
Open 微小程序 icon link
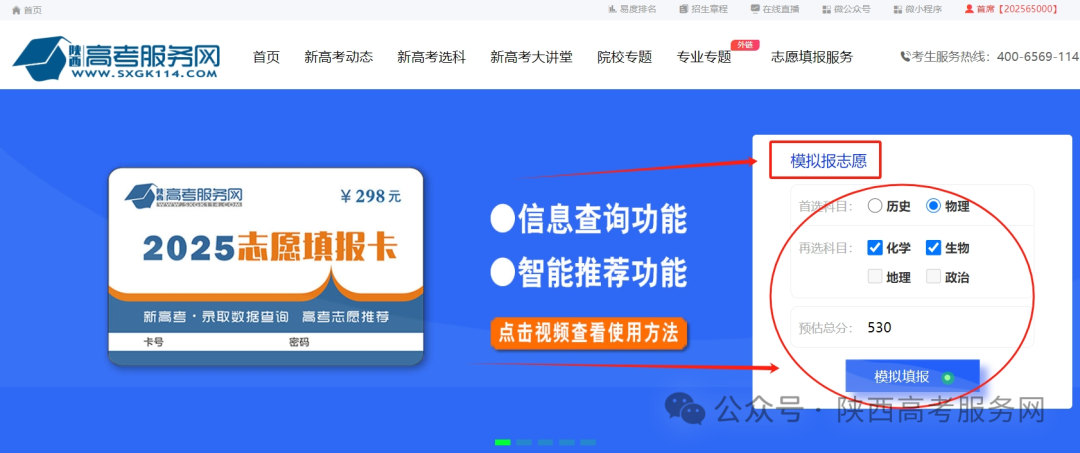point(897,10)
